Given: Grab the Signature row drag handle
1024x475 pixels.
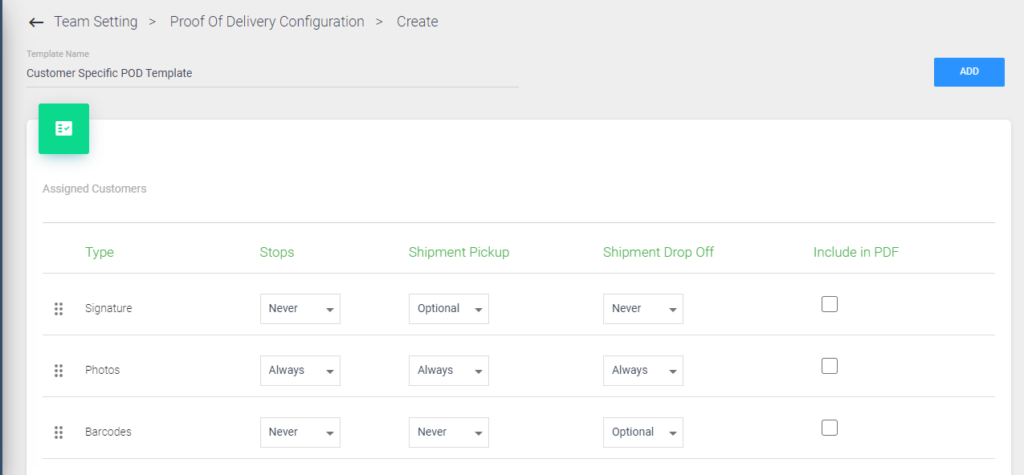Looking at the screenshot, I should pos(58,309).
